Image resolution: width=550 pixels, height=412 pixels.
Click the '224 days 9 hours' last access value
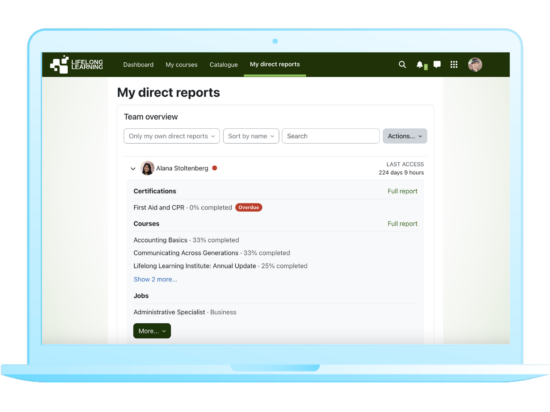pos(401,173)
